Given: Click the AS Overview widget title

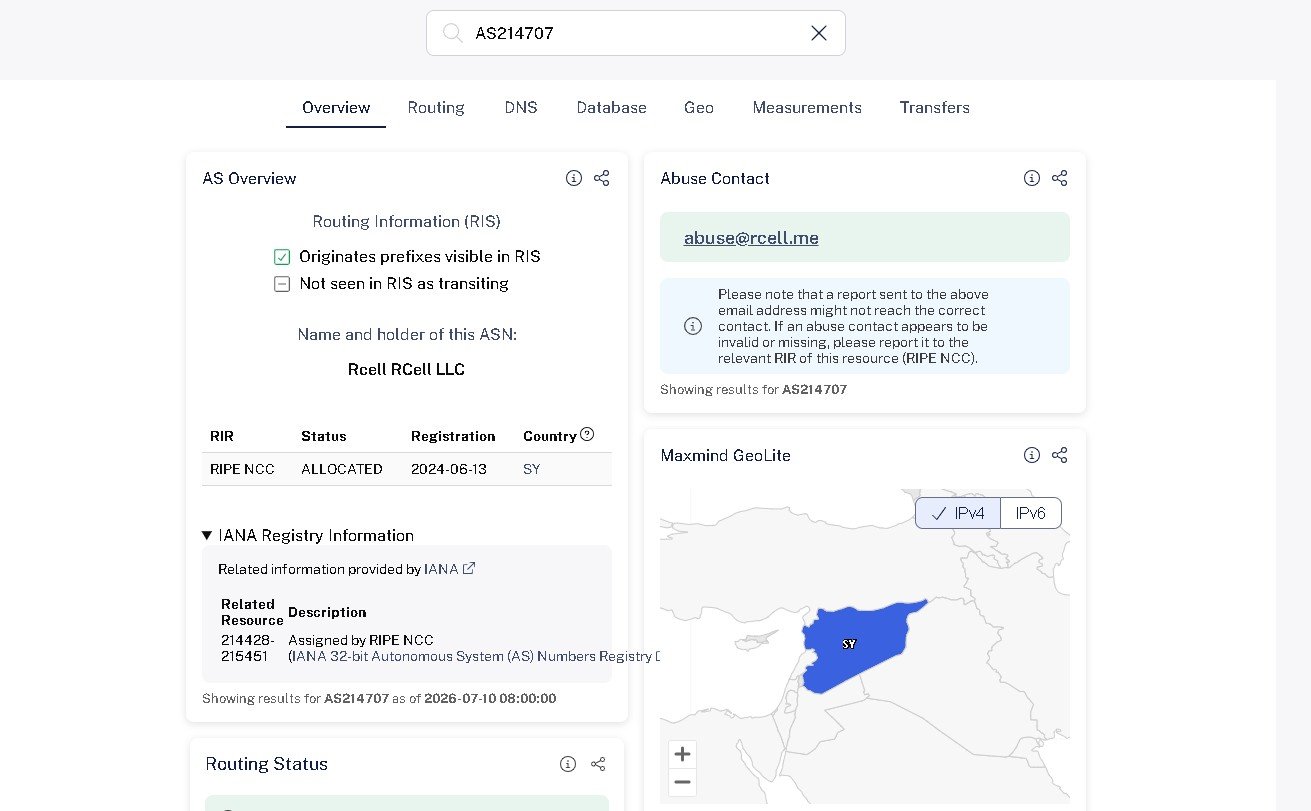Looking at the screenshot, I should [x=250, y=178].
